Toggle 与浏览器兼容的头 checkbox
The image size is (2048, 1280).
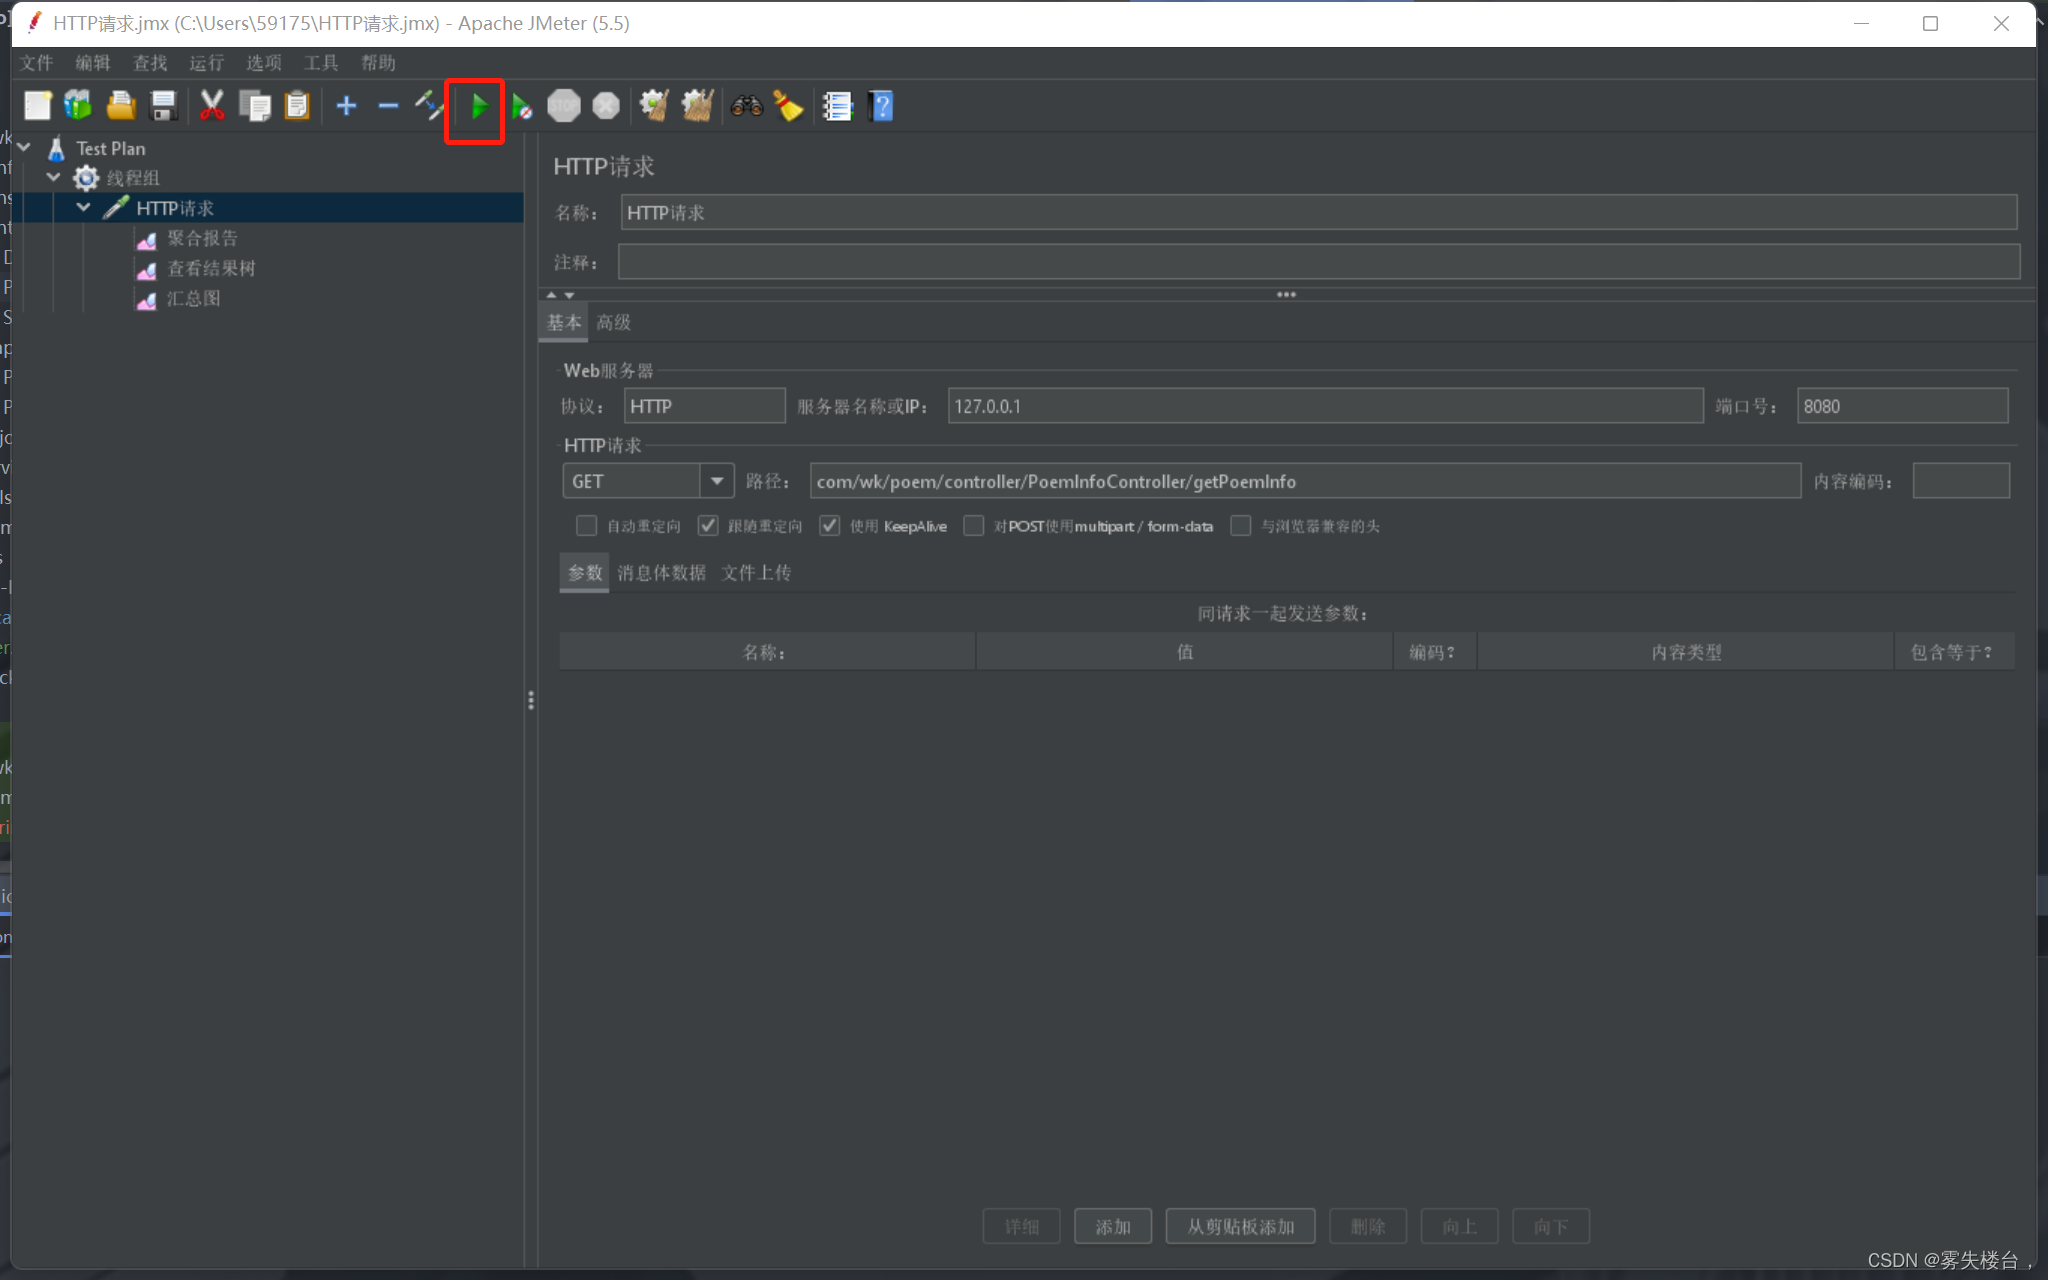coord(1240,525)
